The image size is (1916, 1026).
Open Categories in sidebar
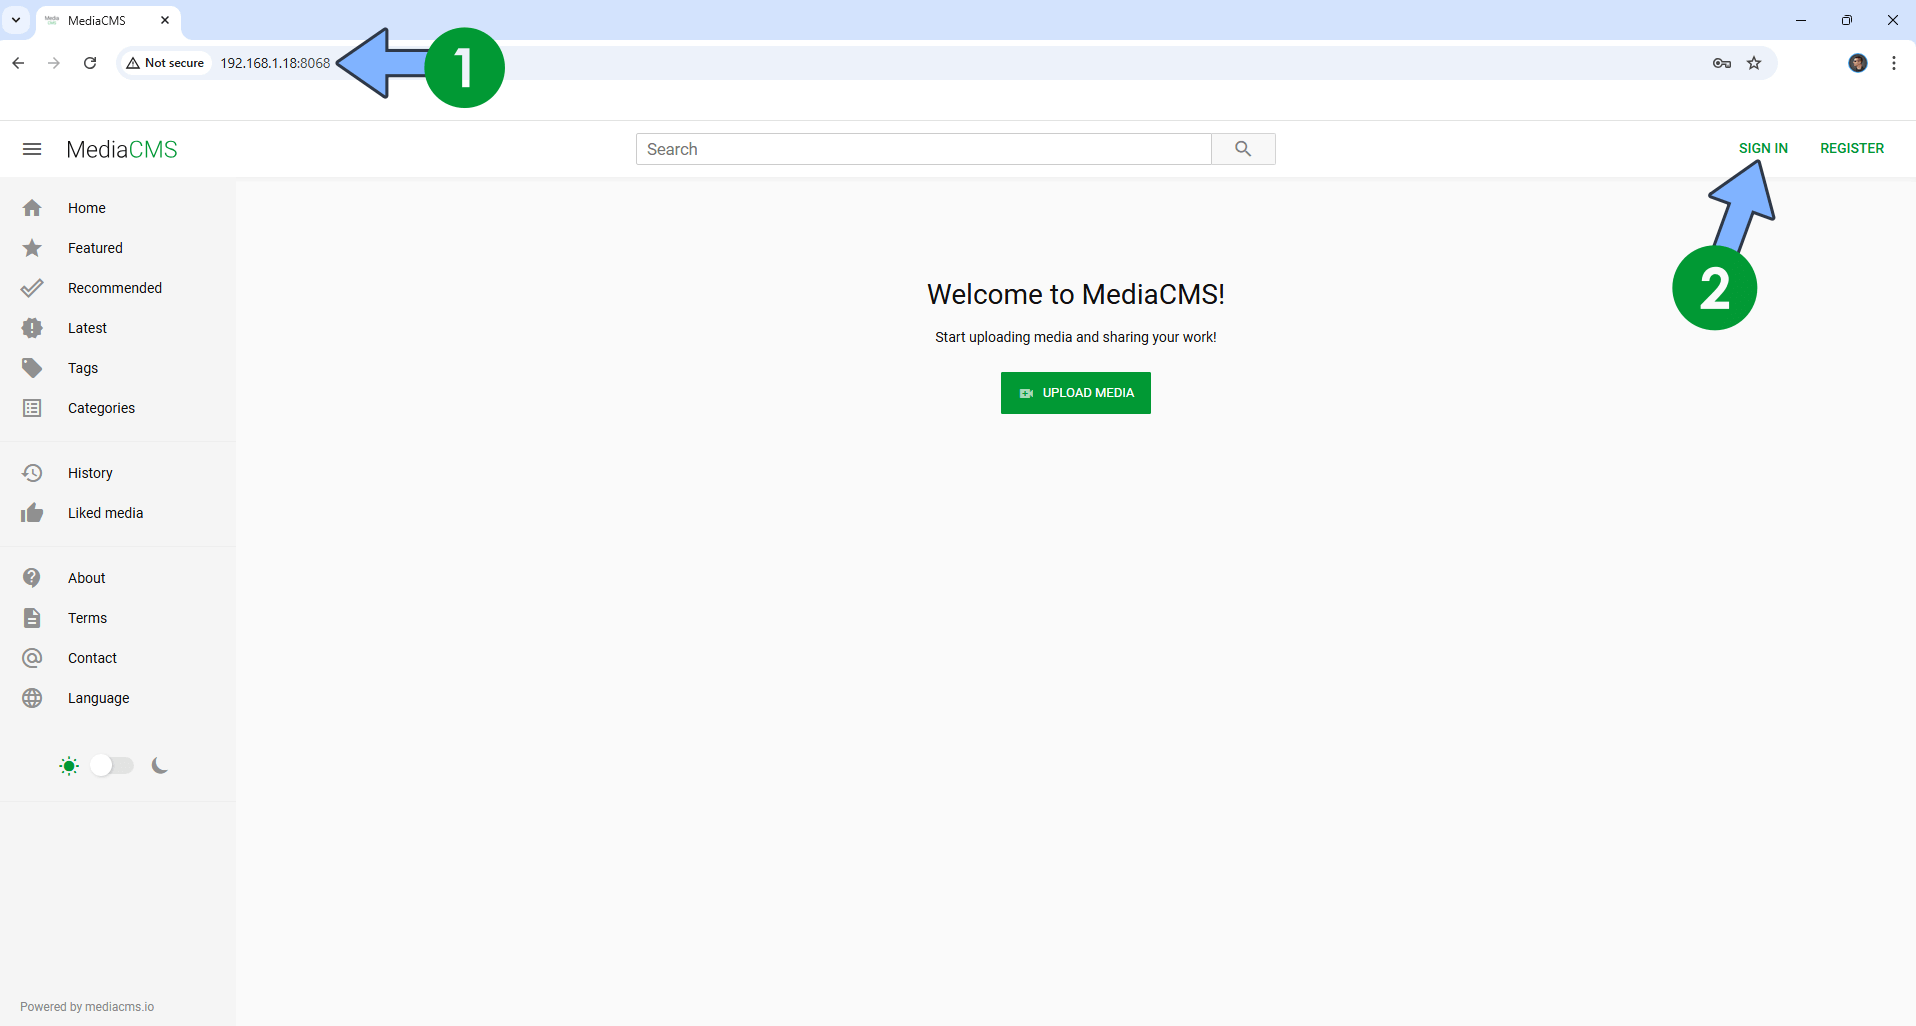(x=101, y=408)
